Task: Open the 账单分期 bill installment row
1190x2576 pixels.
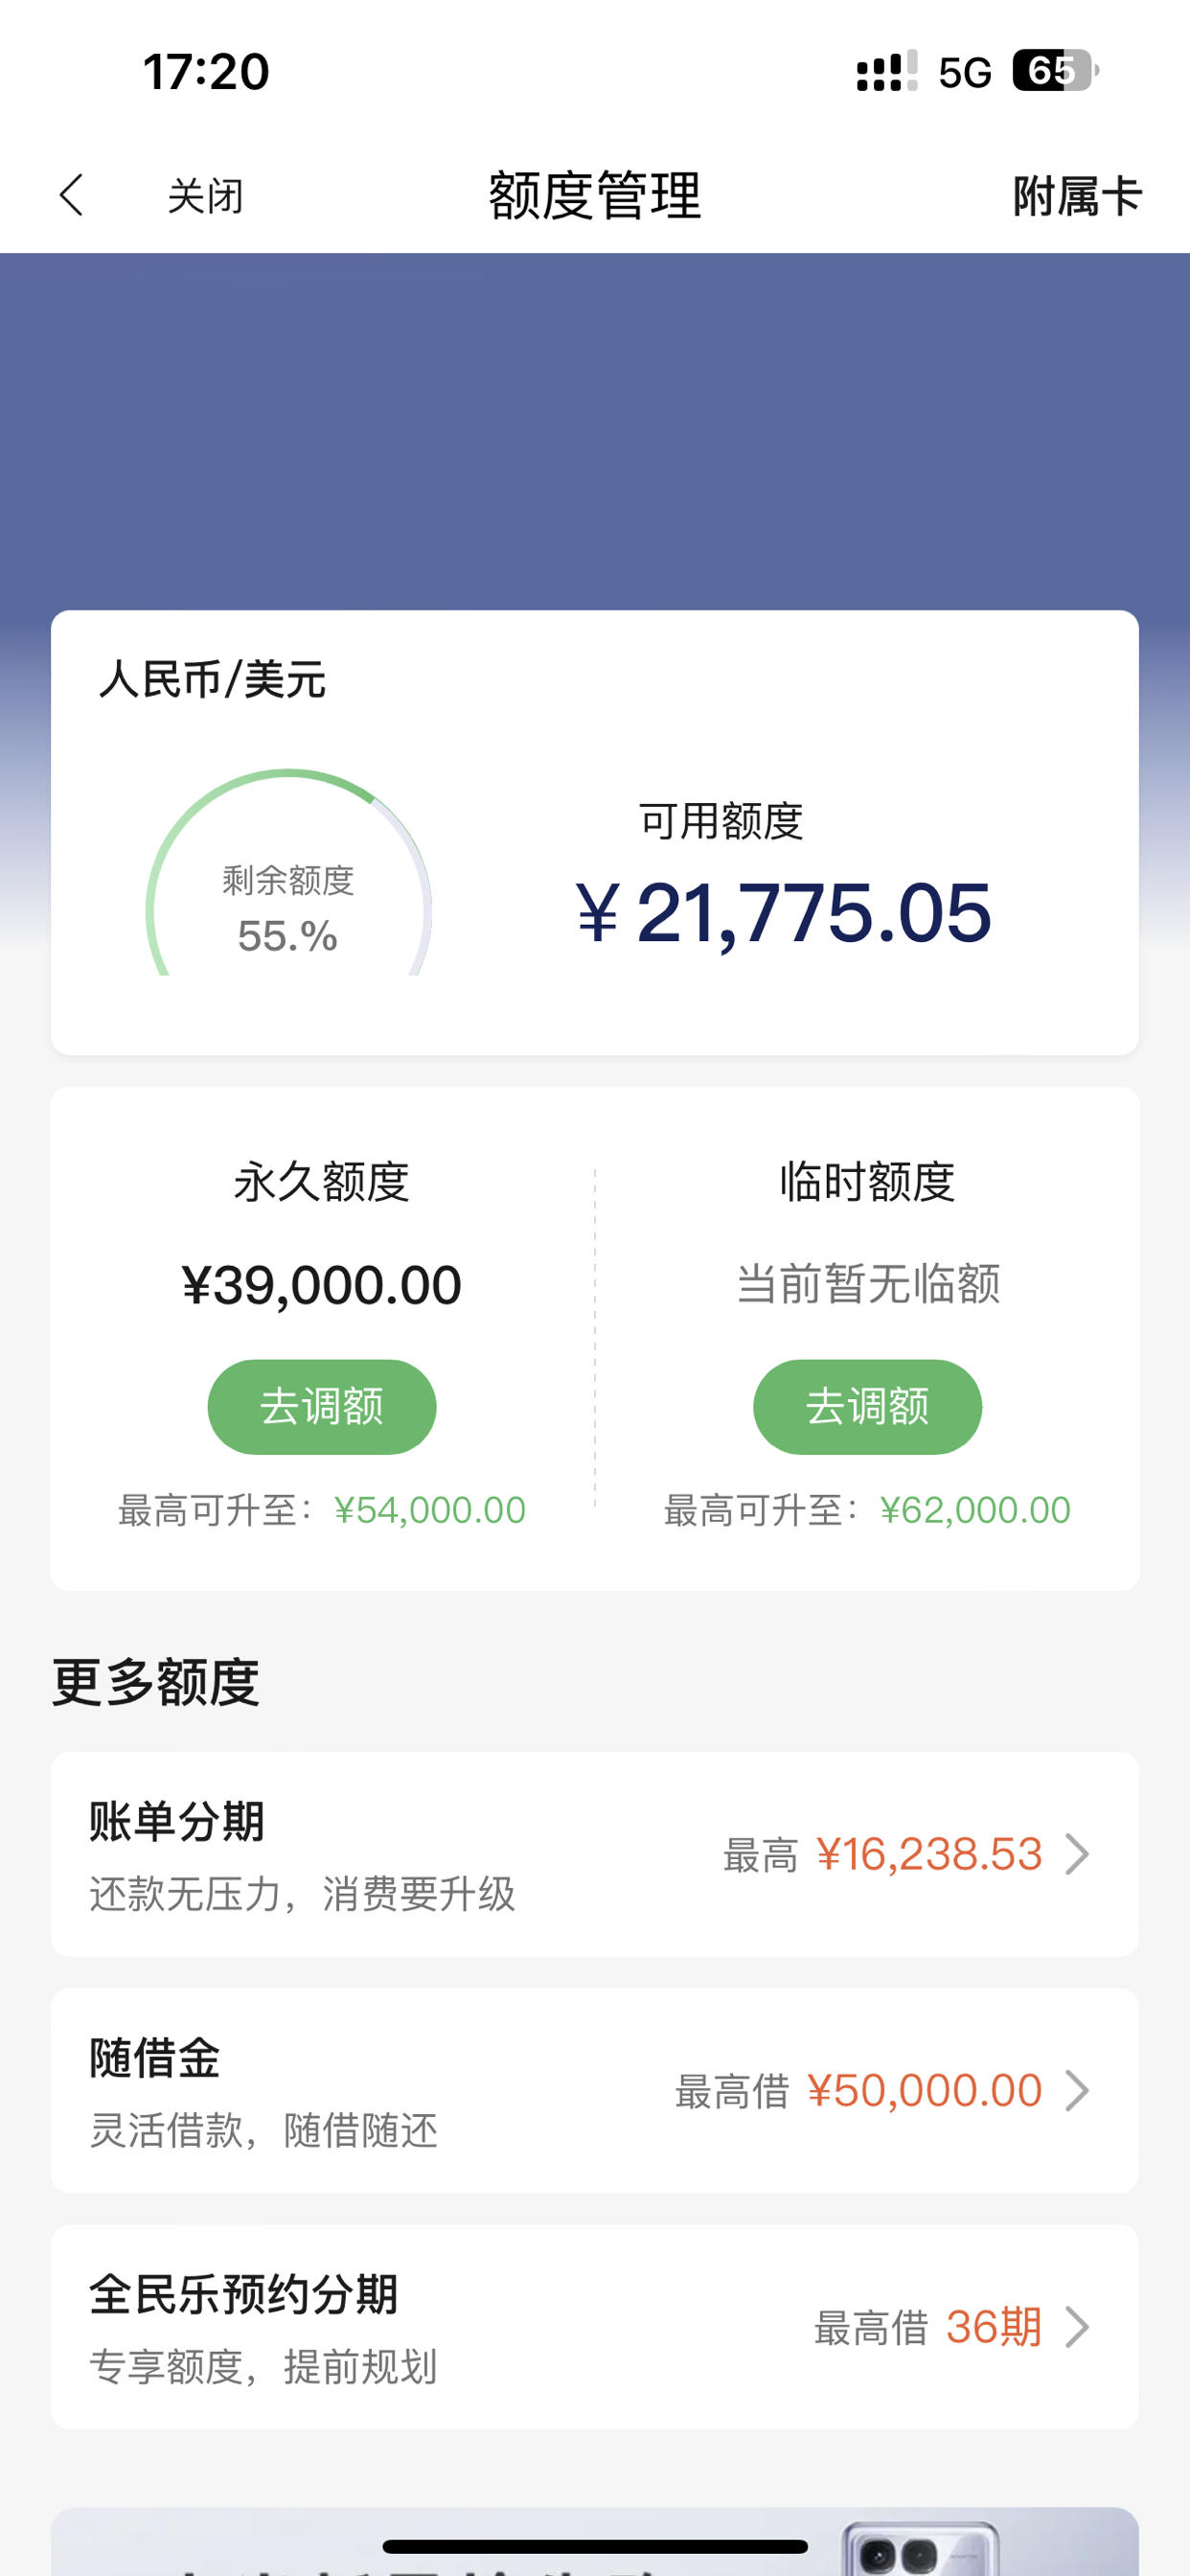Action: tap(595, 1854)
